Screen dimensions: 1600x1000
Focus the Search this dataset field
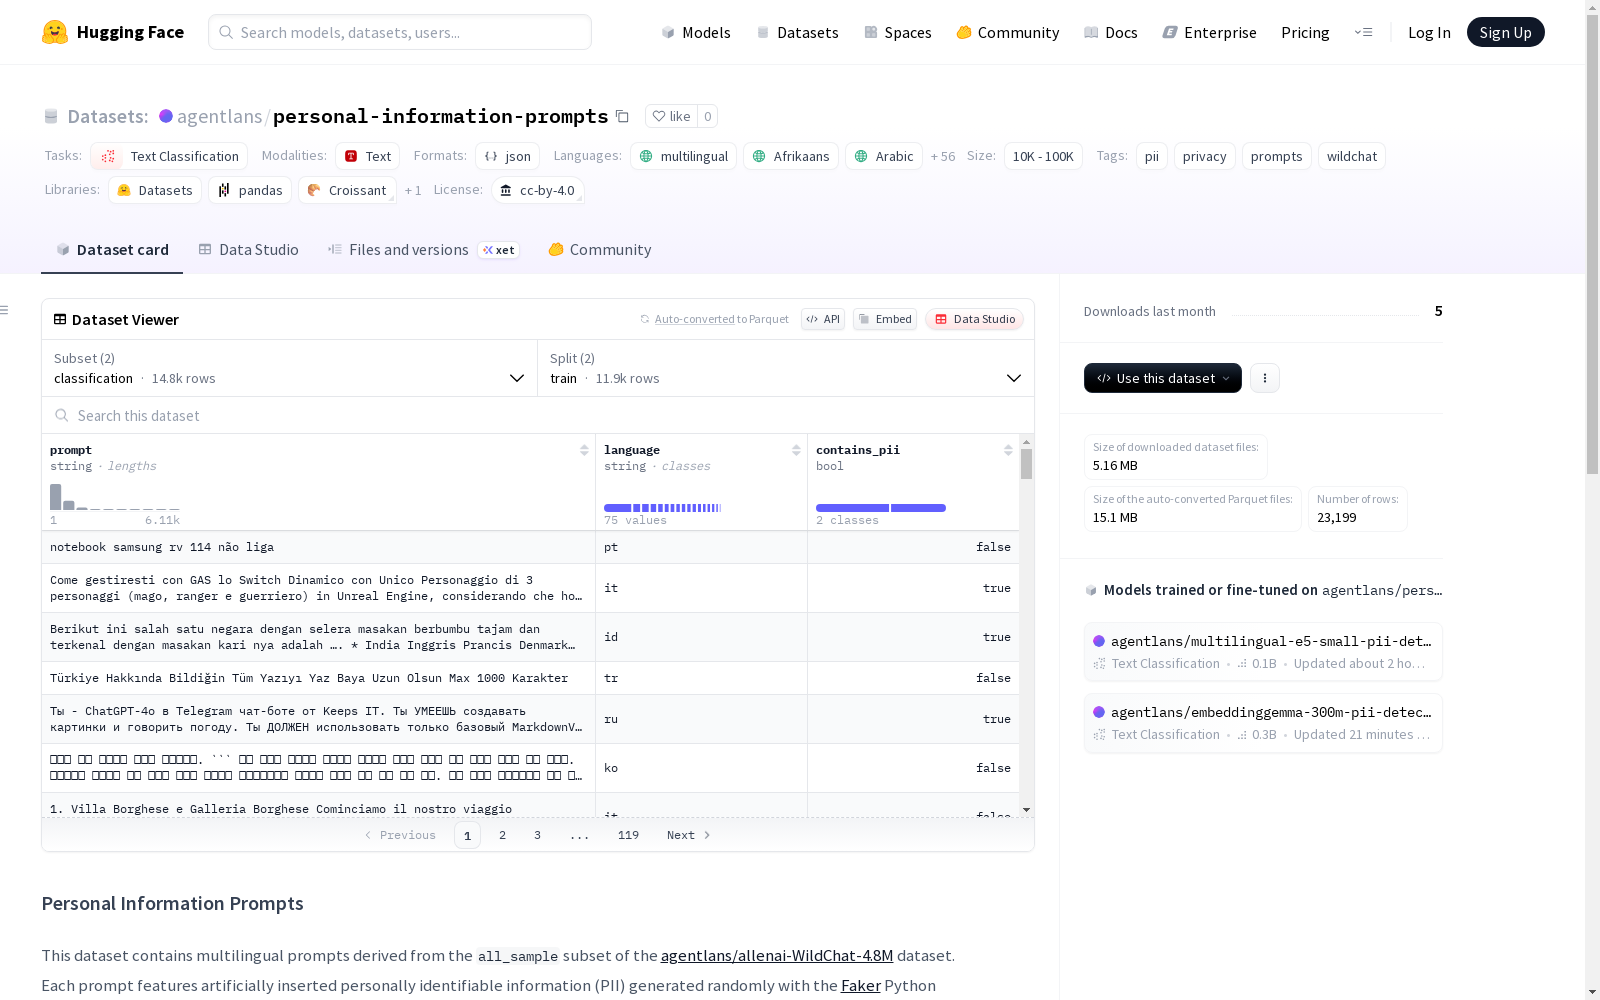[x=538, y=415]
